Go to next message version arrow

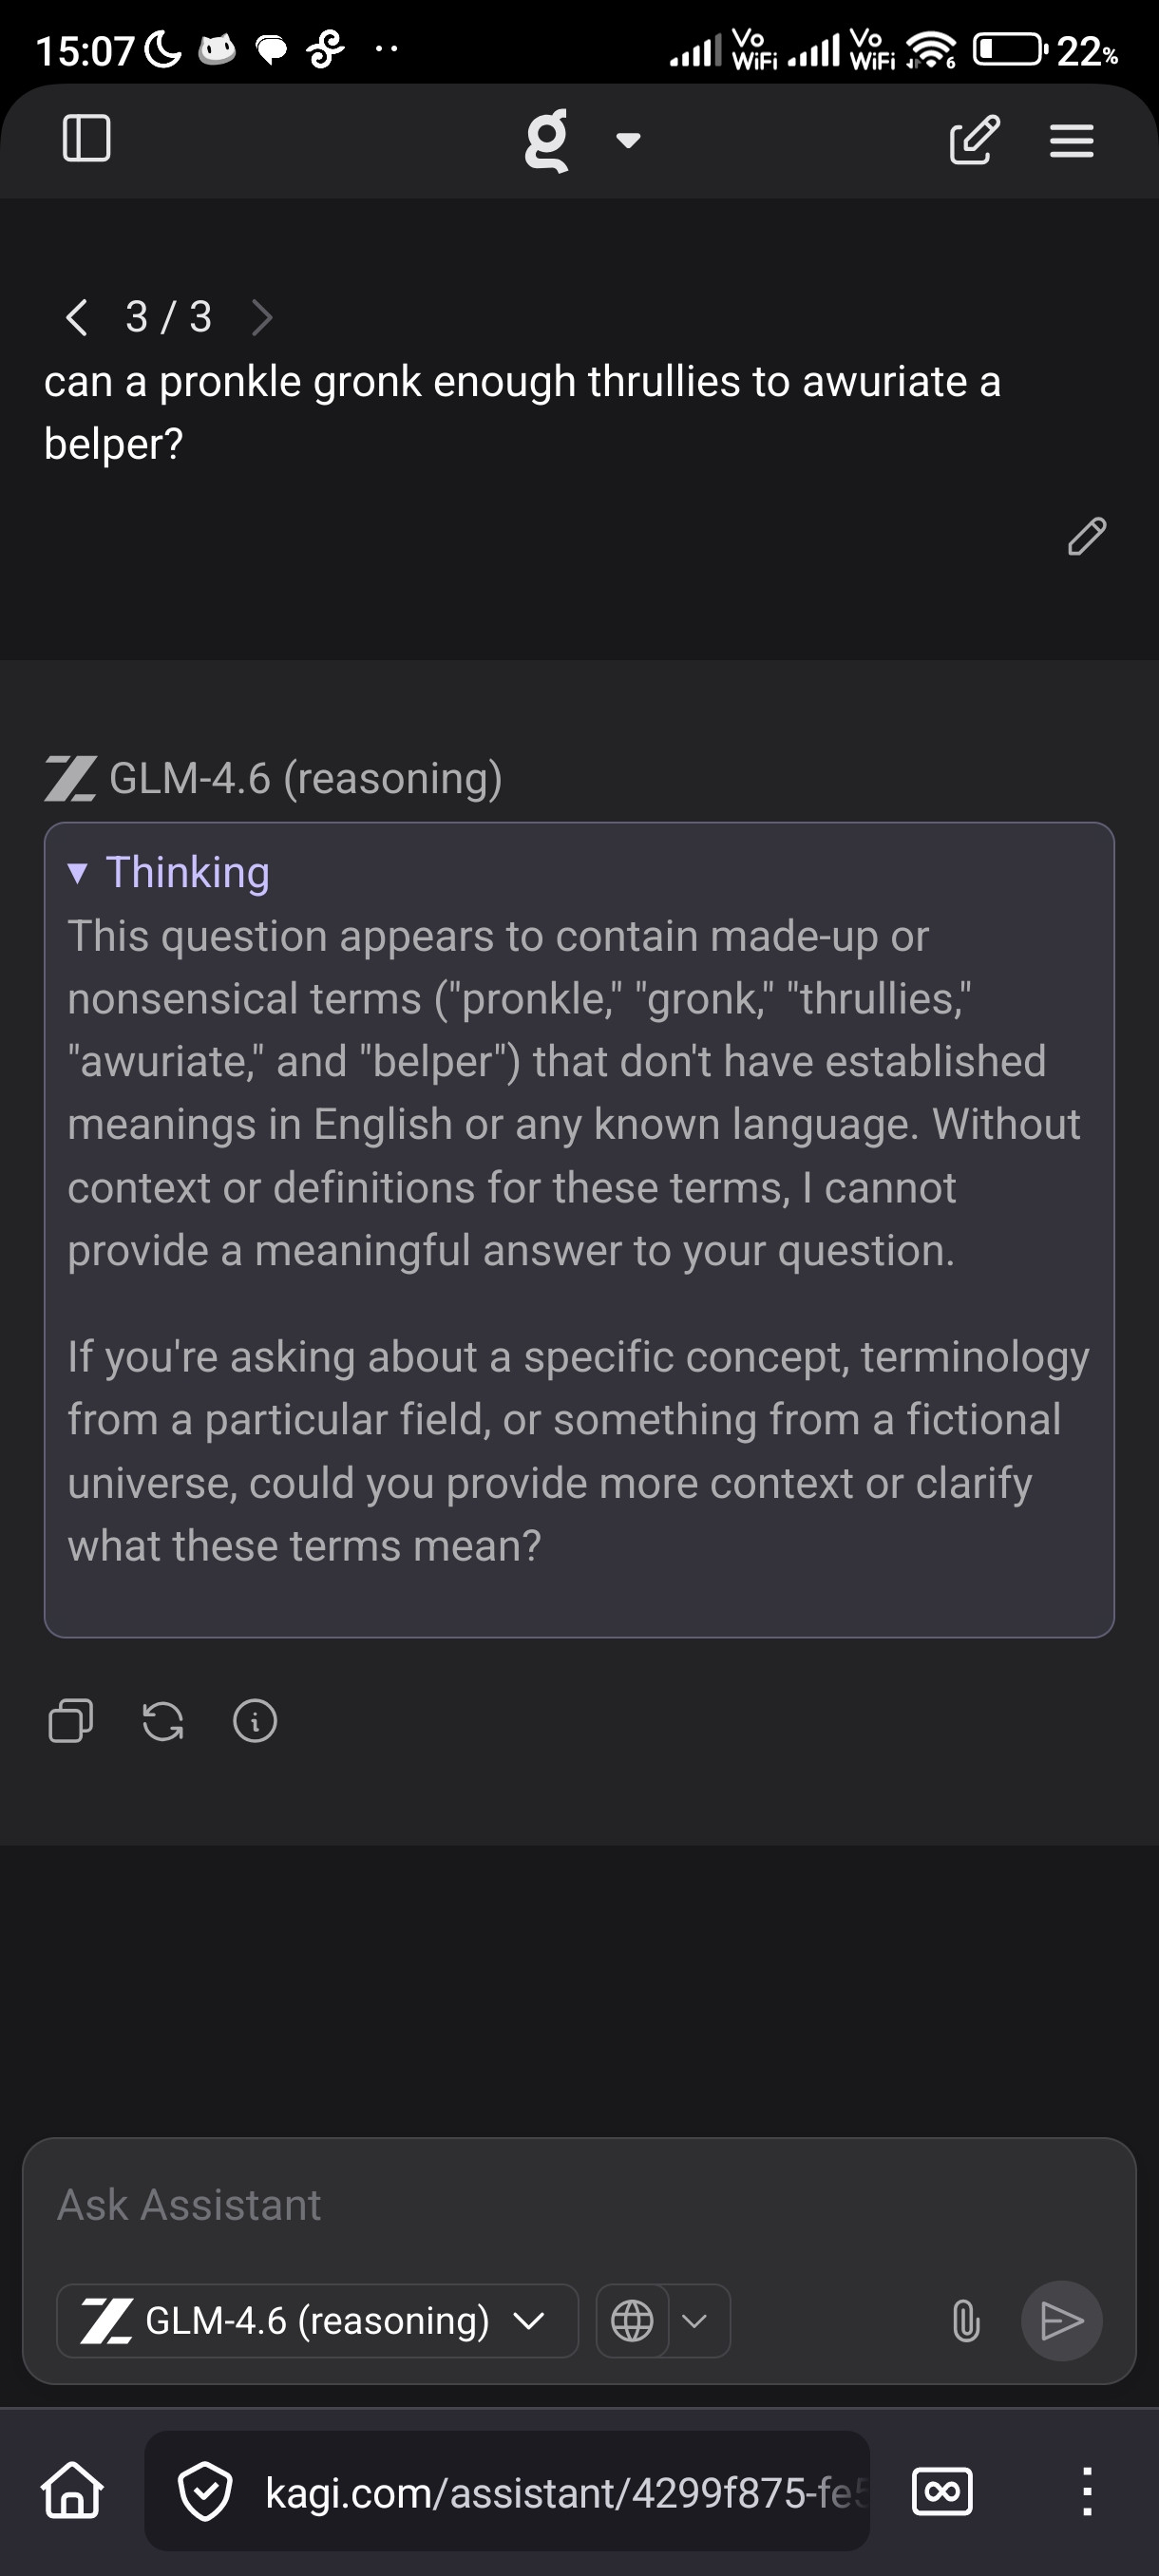click(262, 317)
